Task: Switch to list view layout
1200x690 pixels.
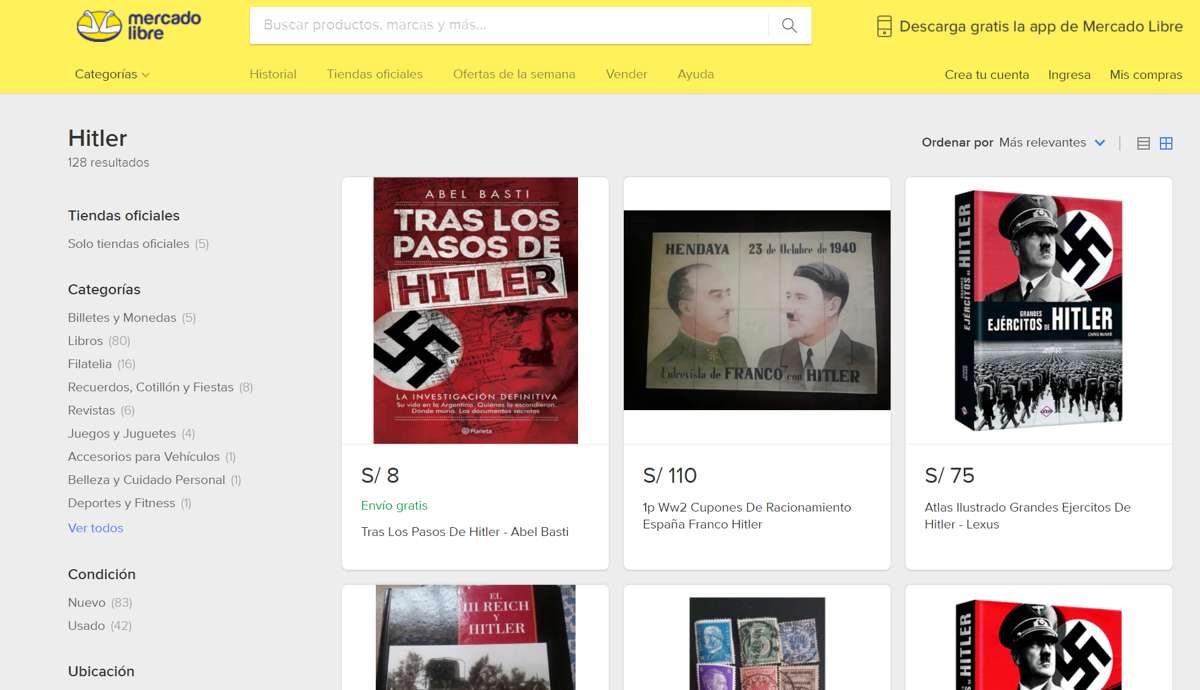Action: tap(1143, 143)
